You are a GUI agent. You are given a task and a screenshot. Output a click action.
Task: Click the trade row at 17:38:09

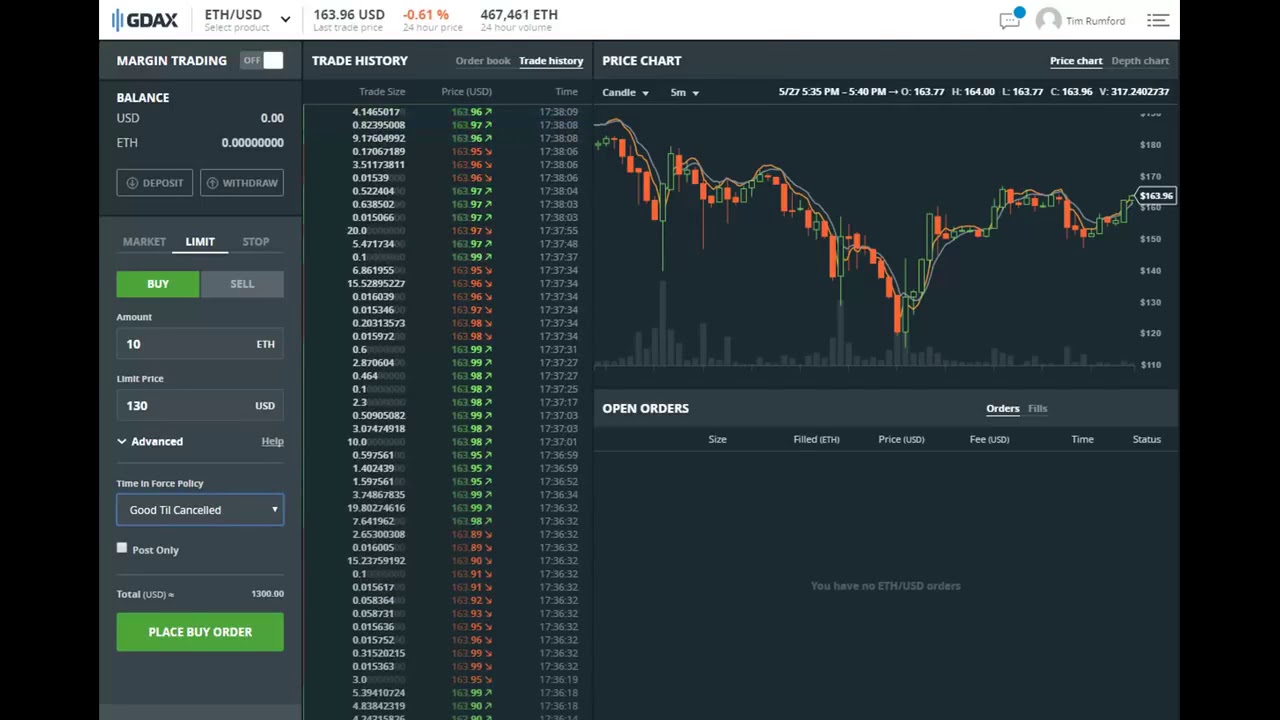click(446, 112)
